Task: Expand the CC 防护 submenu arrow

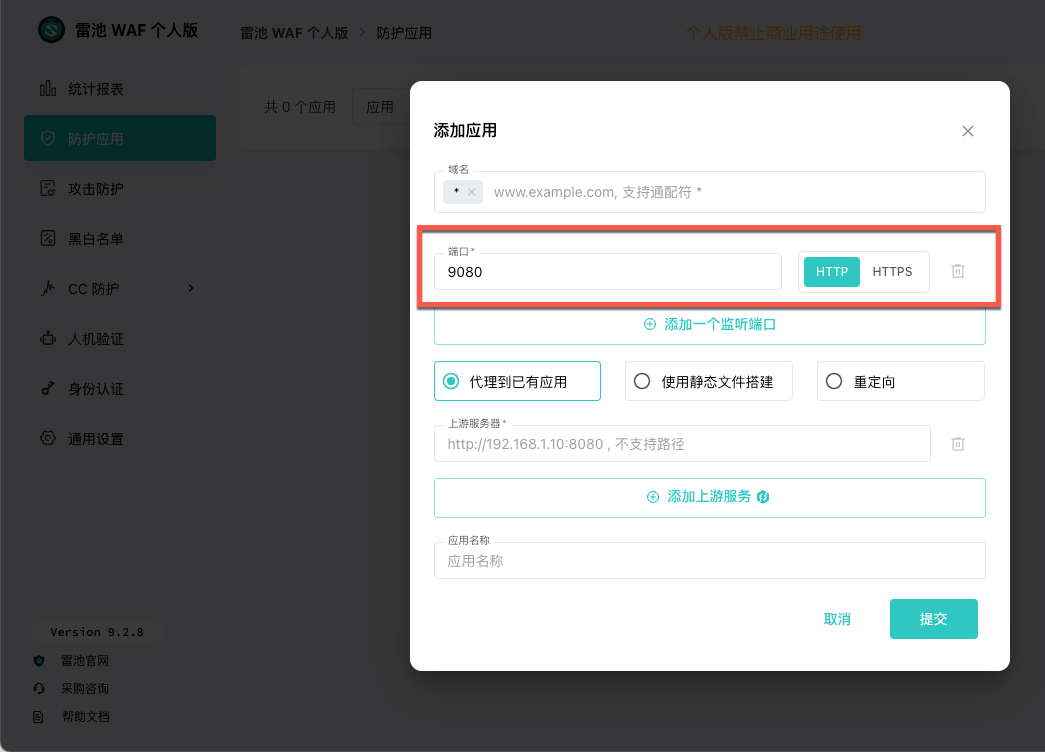Action: tap(191, 289)
